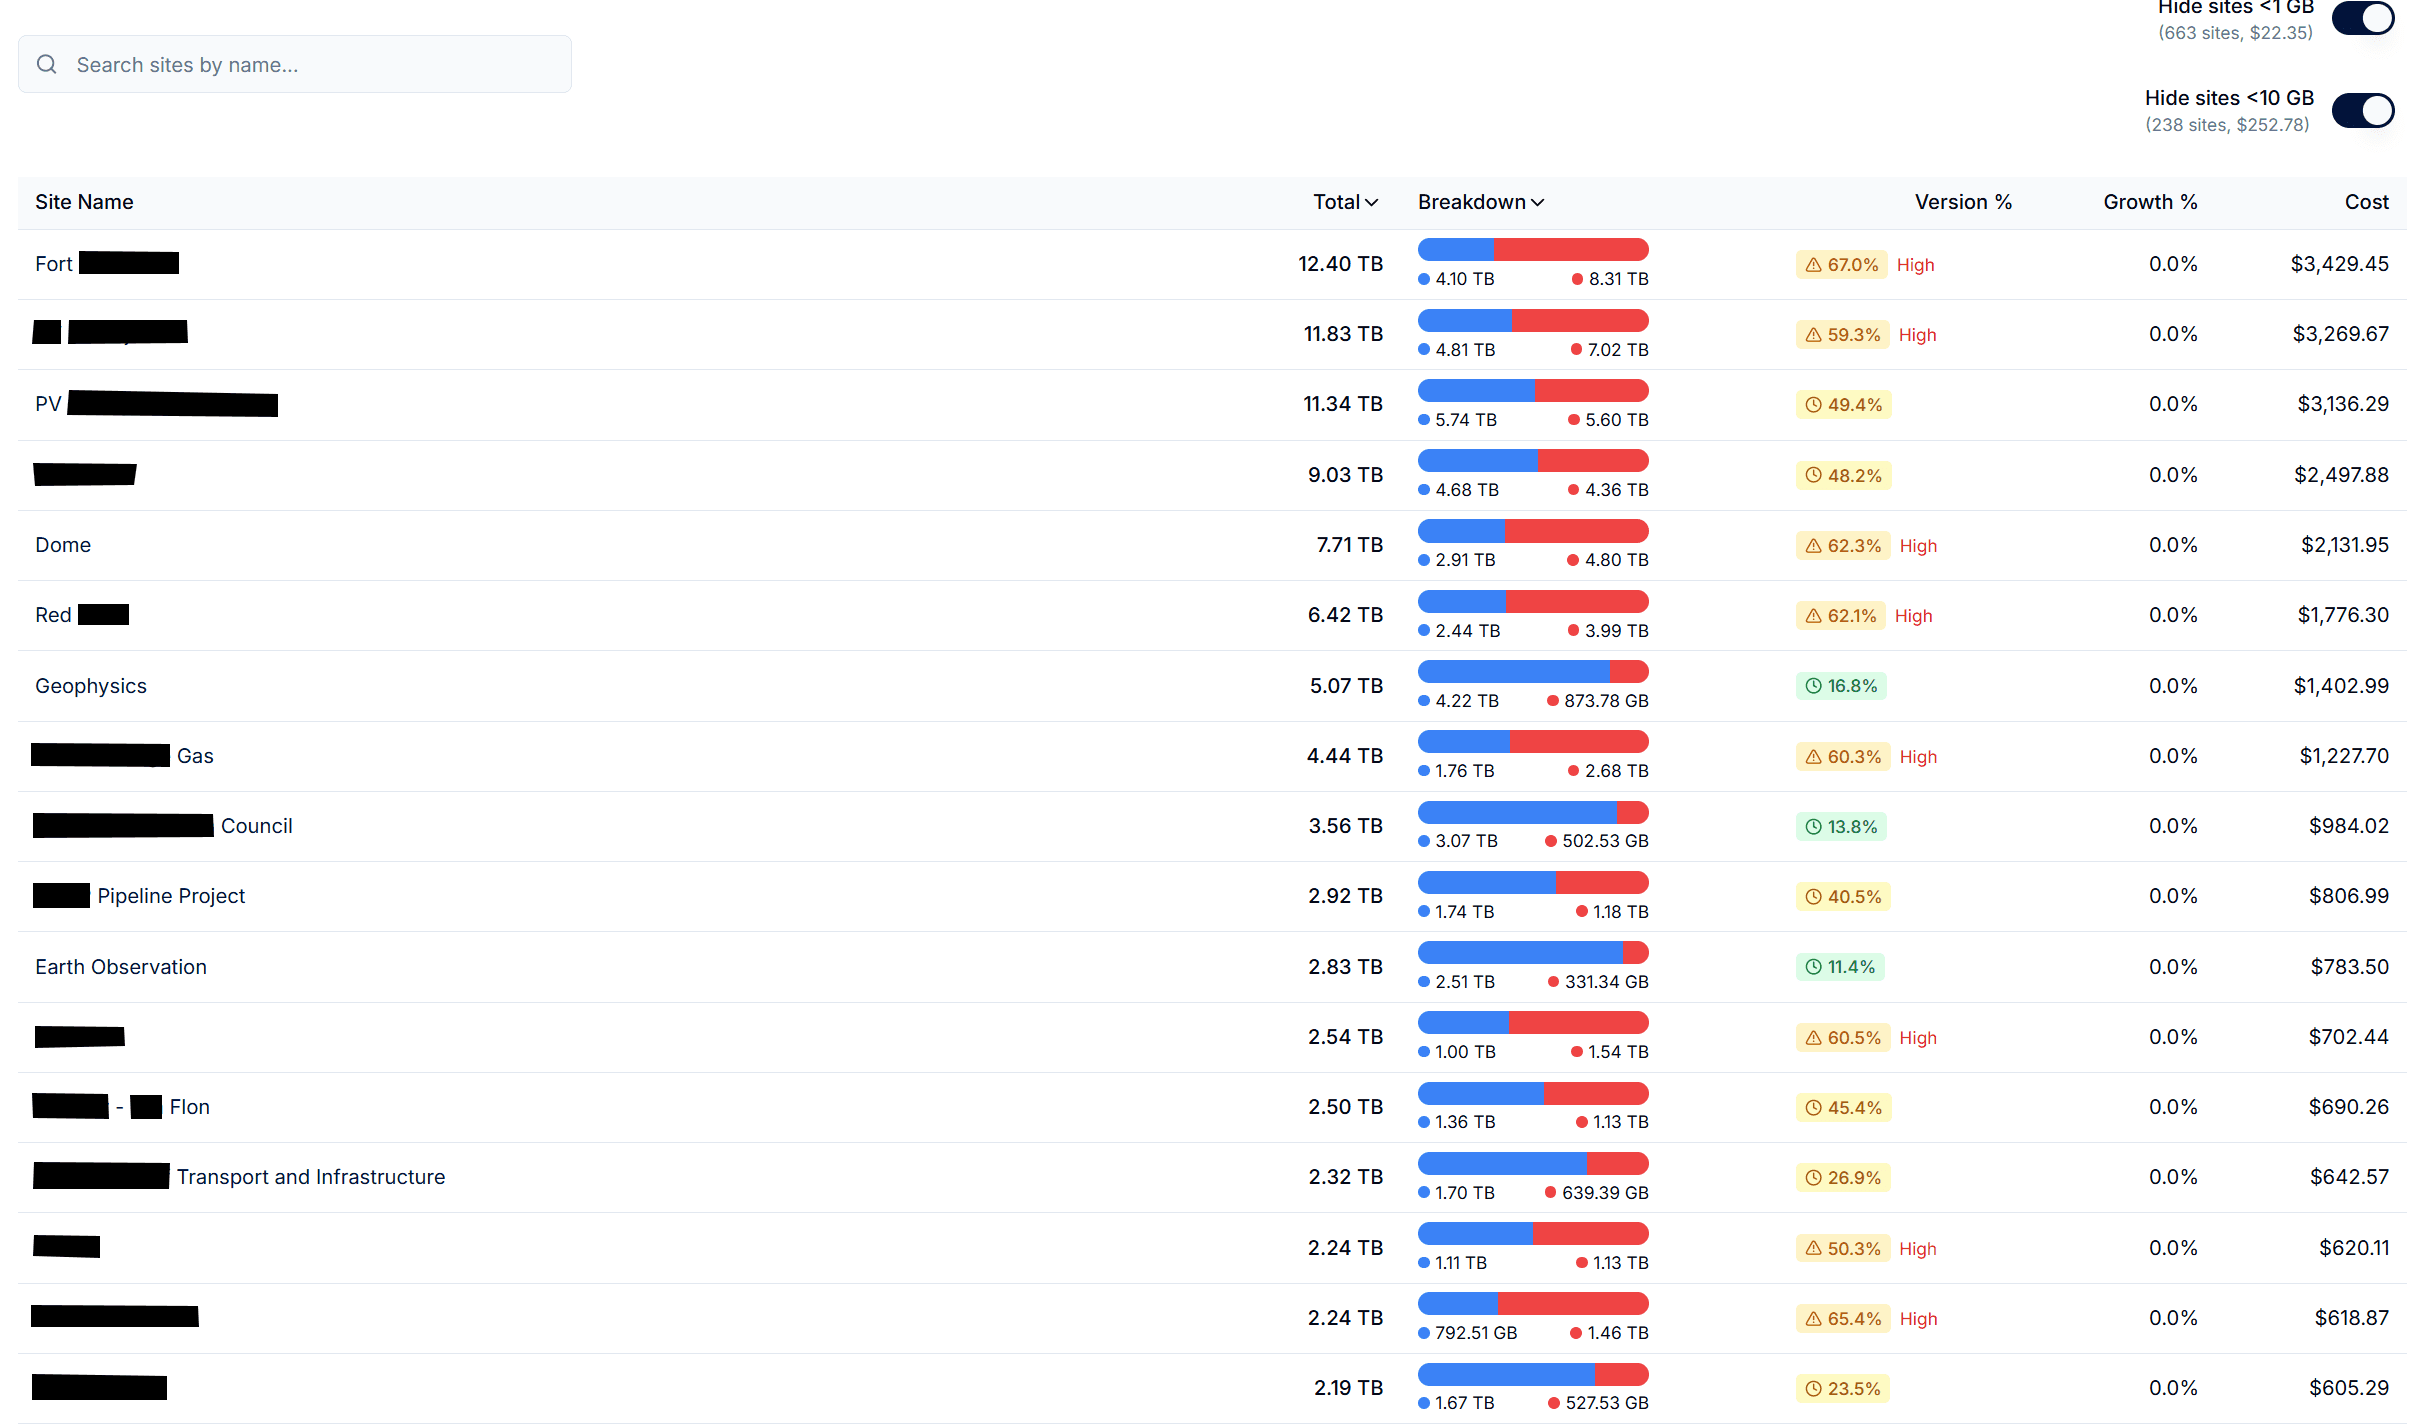The image size is (2423, 1424).
Task: Click the clock icon beside Earth Observation 11.4%
Action: point(1813,967)
